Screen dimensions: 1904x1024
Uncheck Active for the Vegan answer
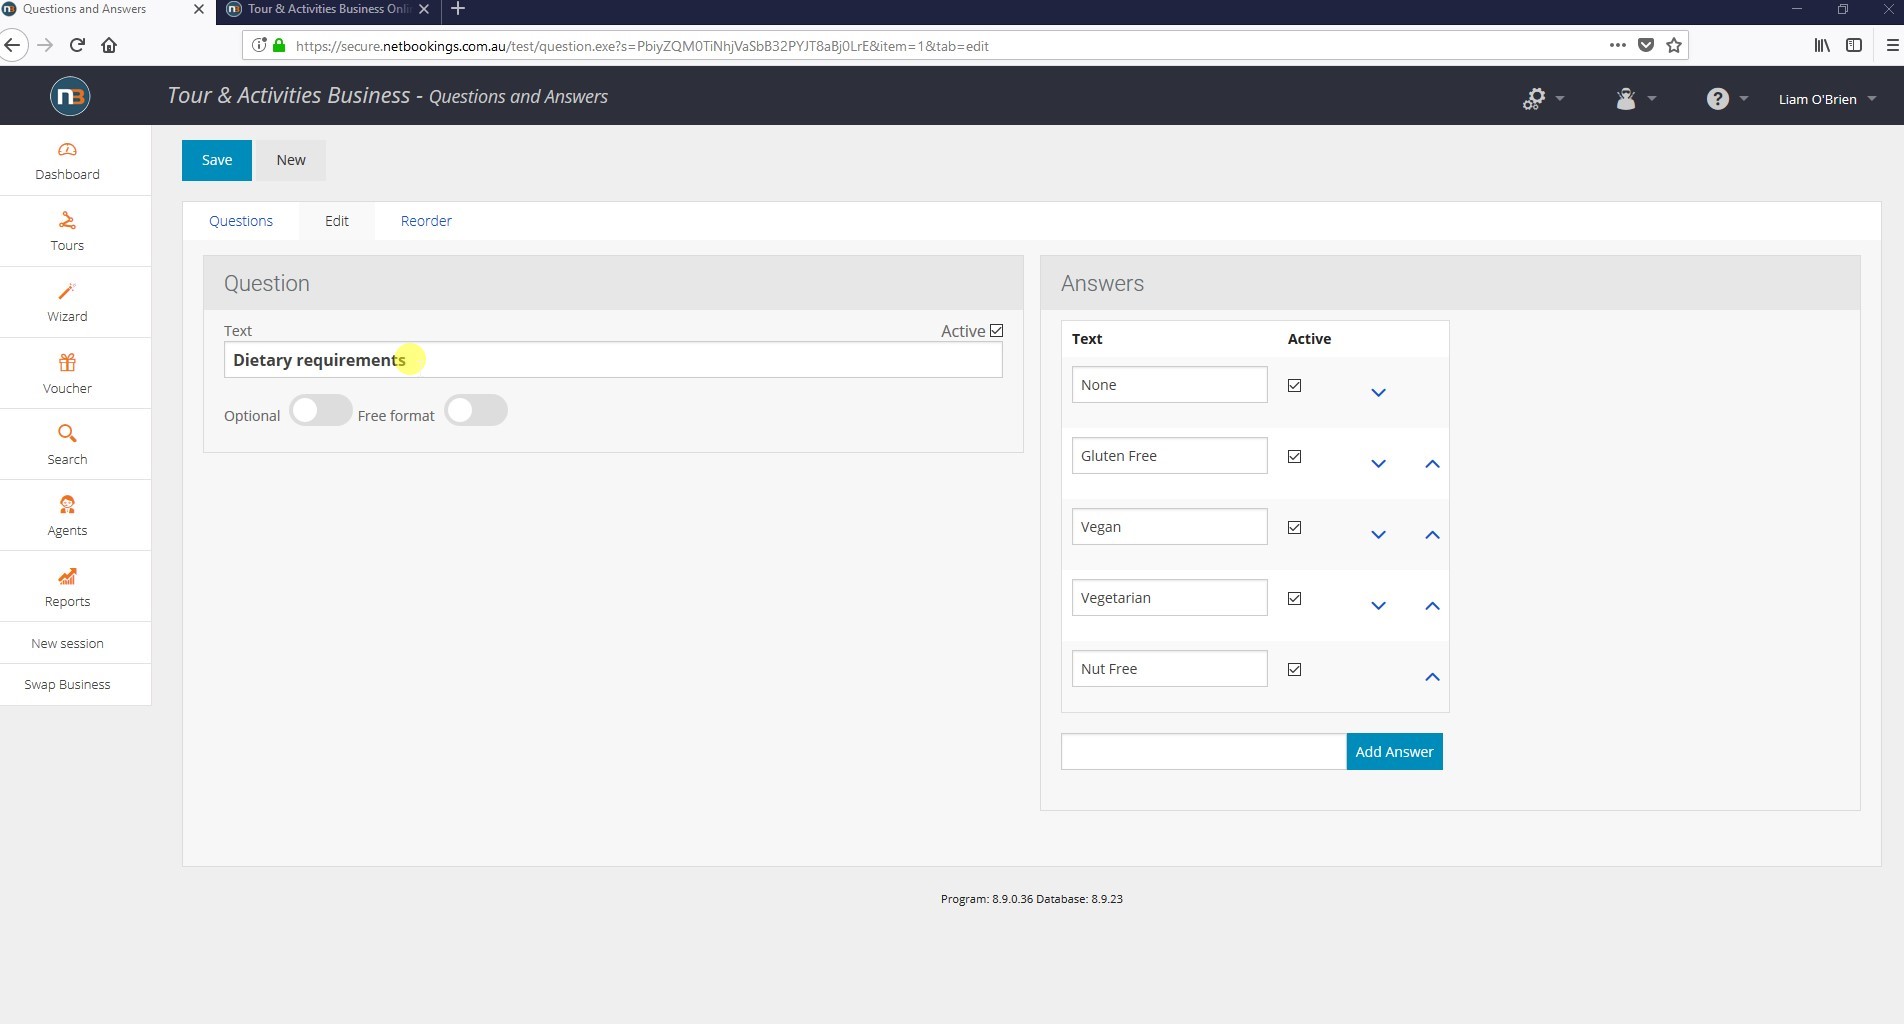pyautogui.click(x=1294, y=528)
